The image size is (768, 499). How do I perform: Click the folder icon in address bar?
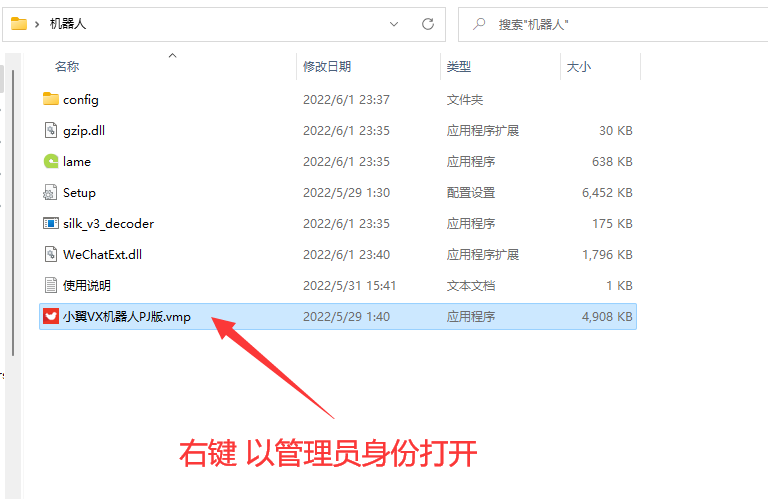[x=19, y=23]
